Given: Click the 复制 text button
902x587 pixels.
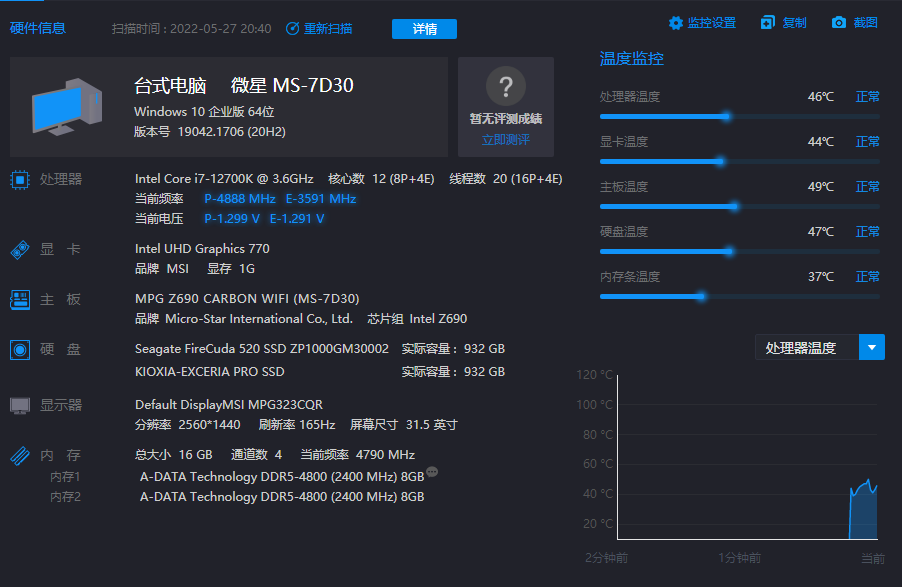Looking at the screenshot, I should coord(794,22).
